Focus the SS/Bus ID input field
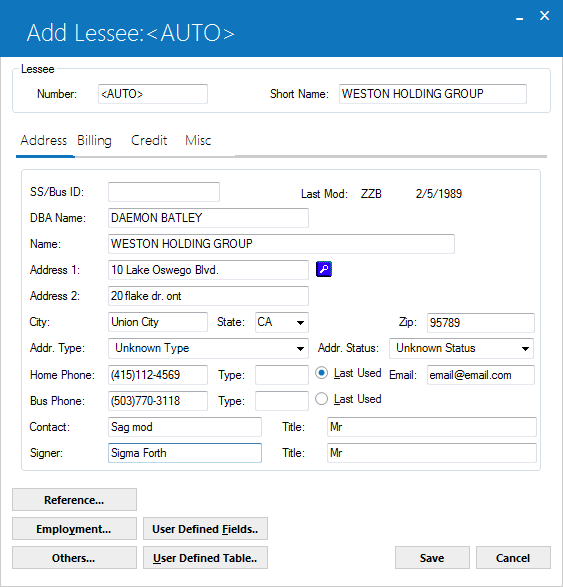 click(x=164, y=192)
